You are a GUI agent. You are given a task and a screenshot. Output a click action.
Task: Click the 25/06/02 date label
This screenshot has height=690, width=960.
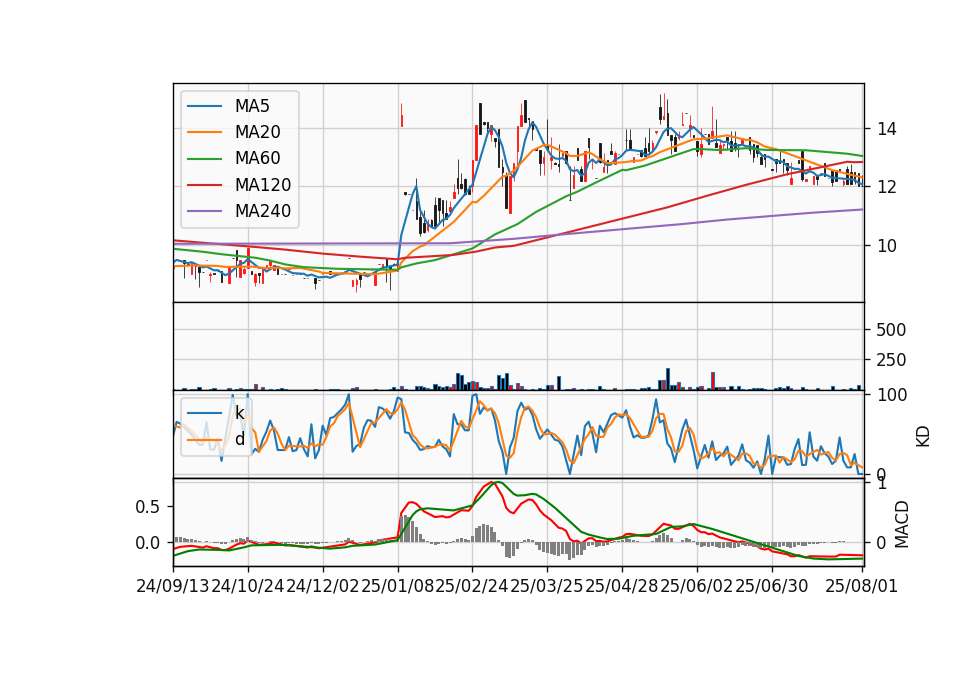697,586
